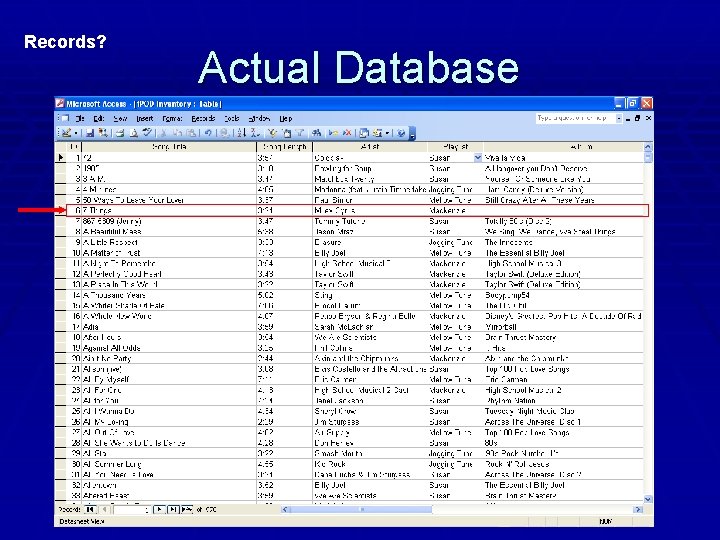Click the table control icon in menu bar
Image resolution: width=720 pixels, height=540 pixels.
coord(65,118)
